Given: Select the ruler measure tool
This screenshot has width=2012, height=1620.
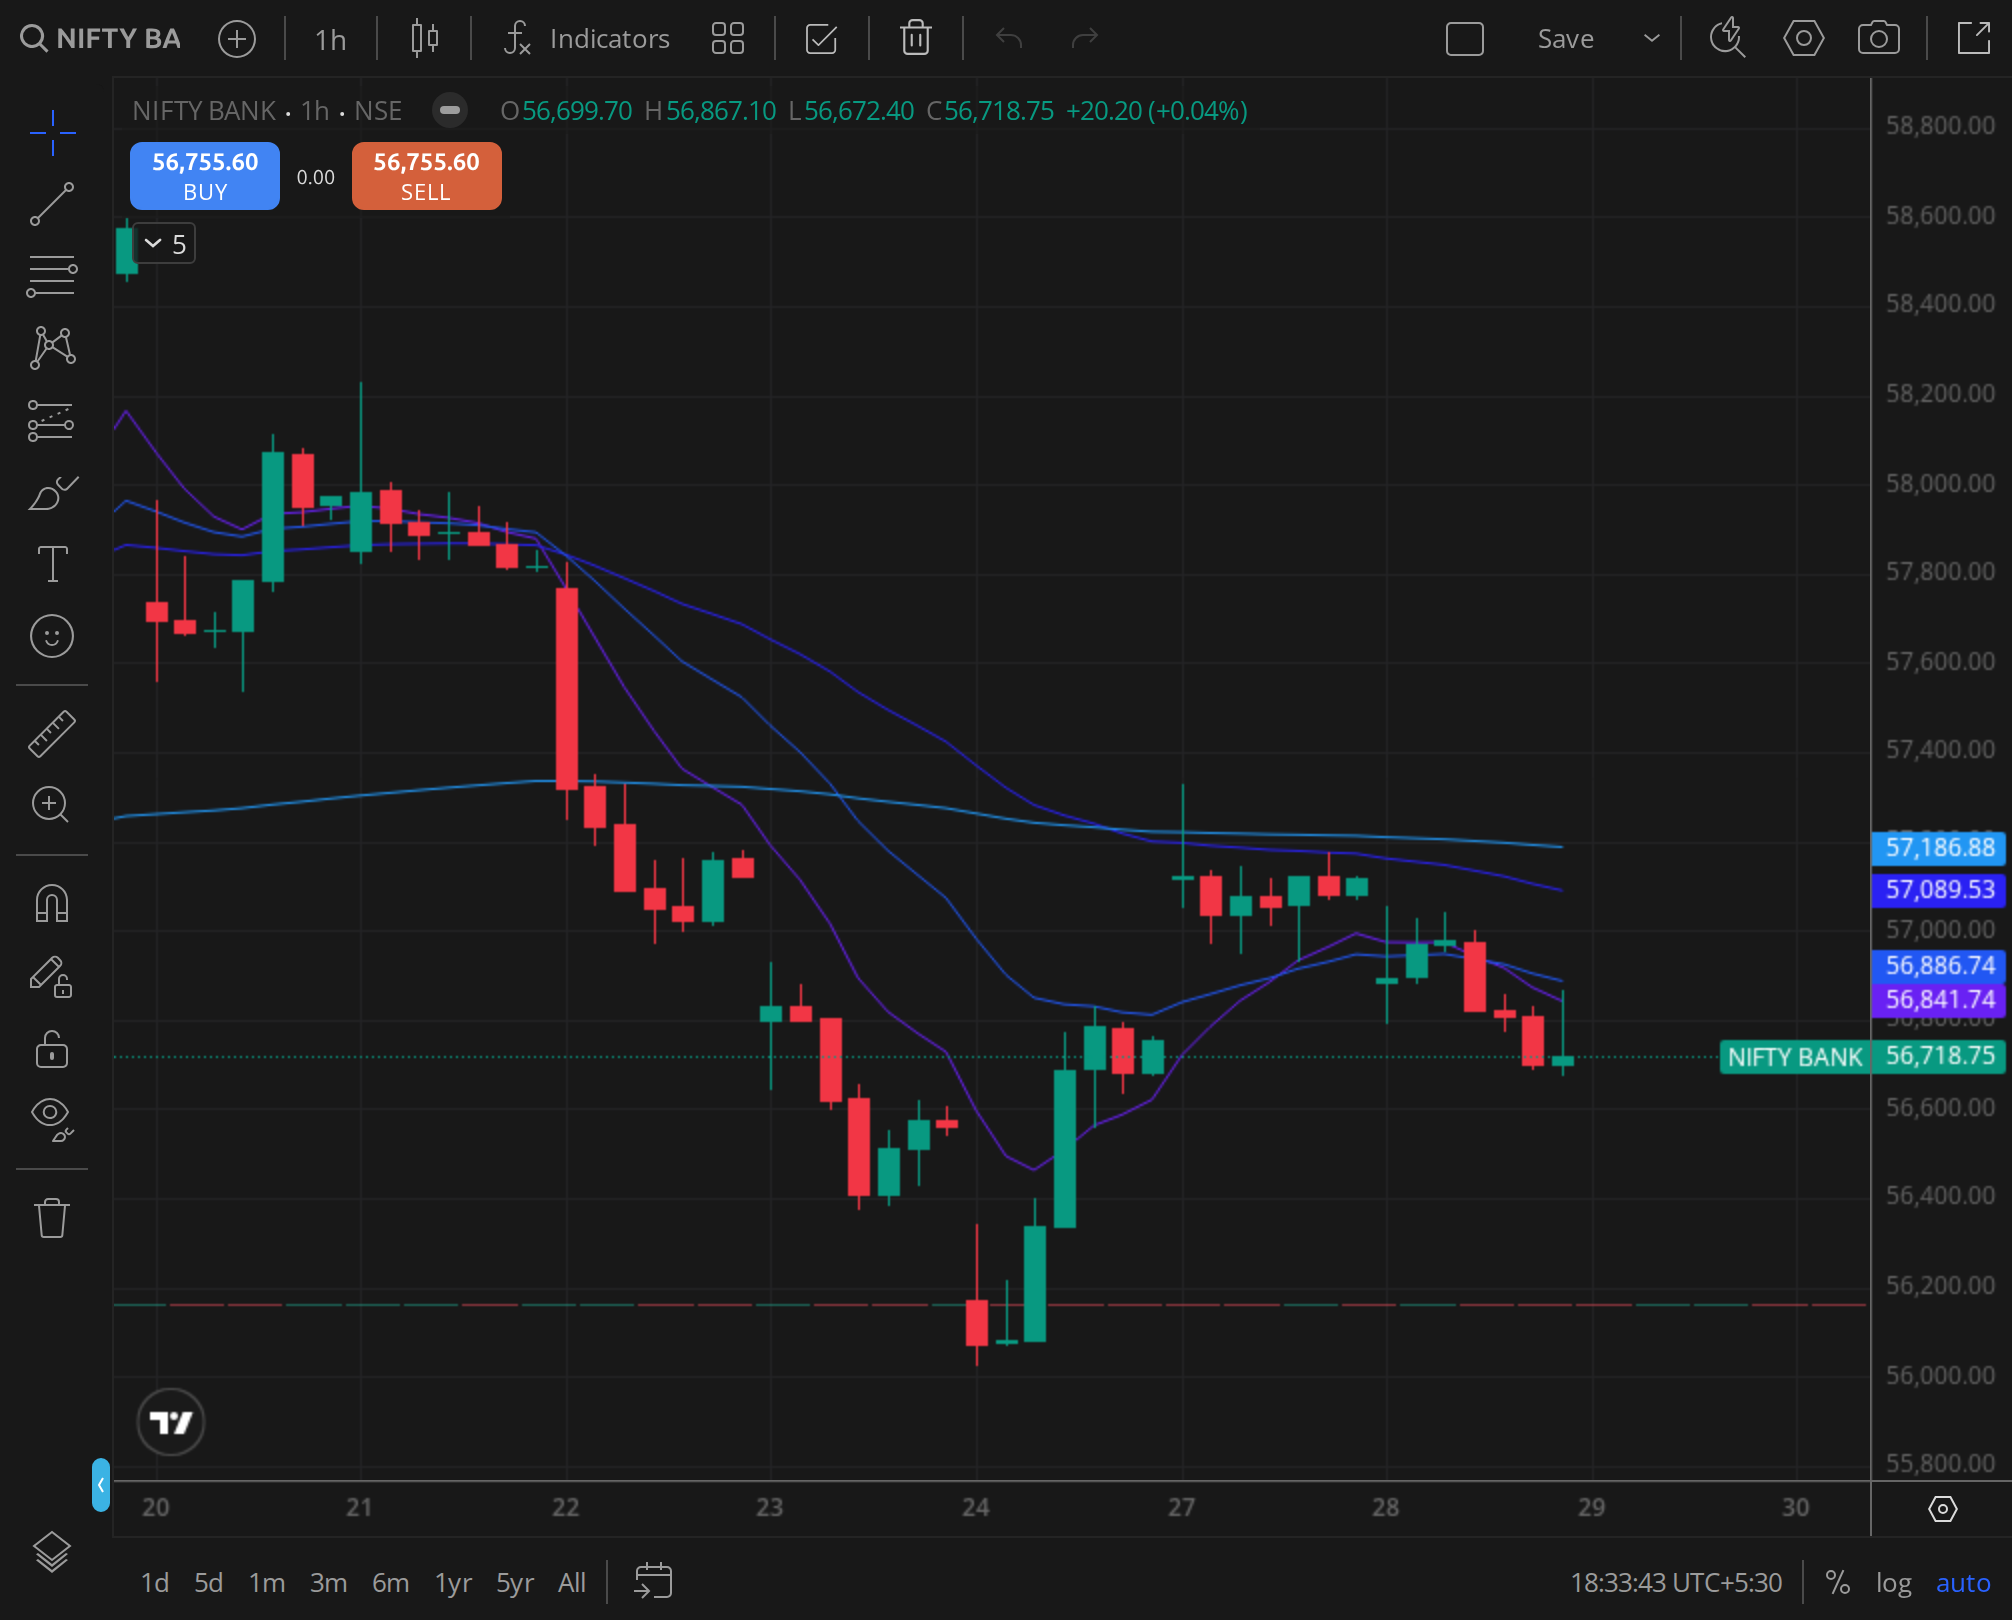Looking at the screenshot, I should click(x=52, y=733).
